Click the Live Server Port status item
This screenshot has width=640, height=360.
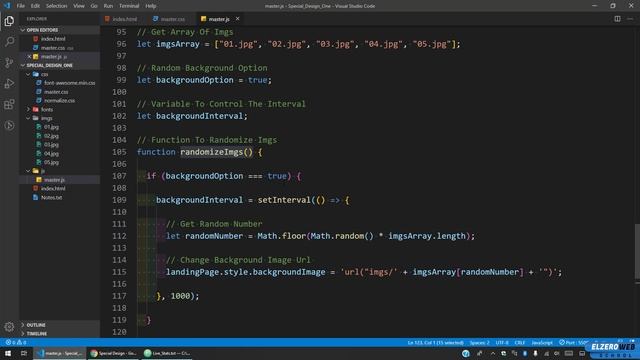pyautogui.click(x=573, y=342)
